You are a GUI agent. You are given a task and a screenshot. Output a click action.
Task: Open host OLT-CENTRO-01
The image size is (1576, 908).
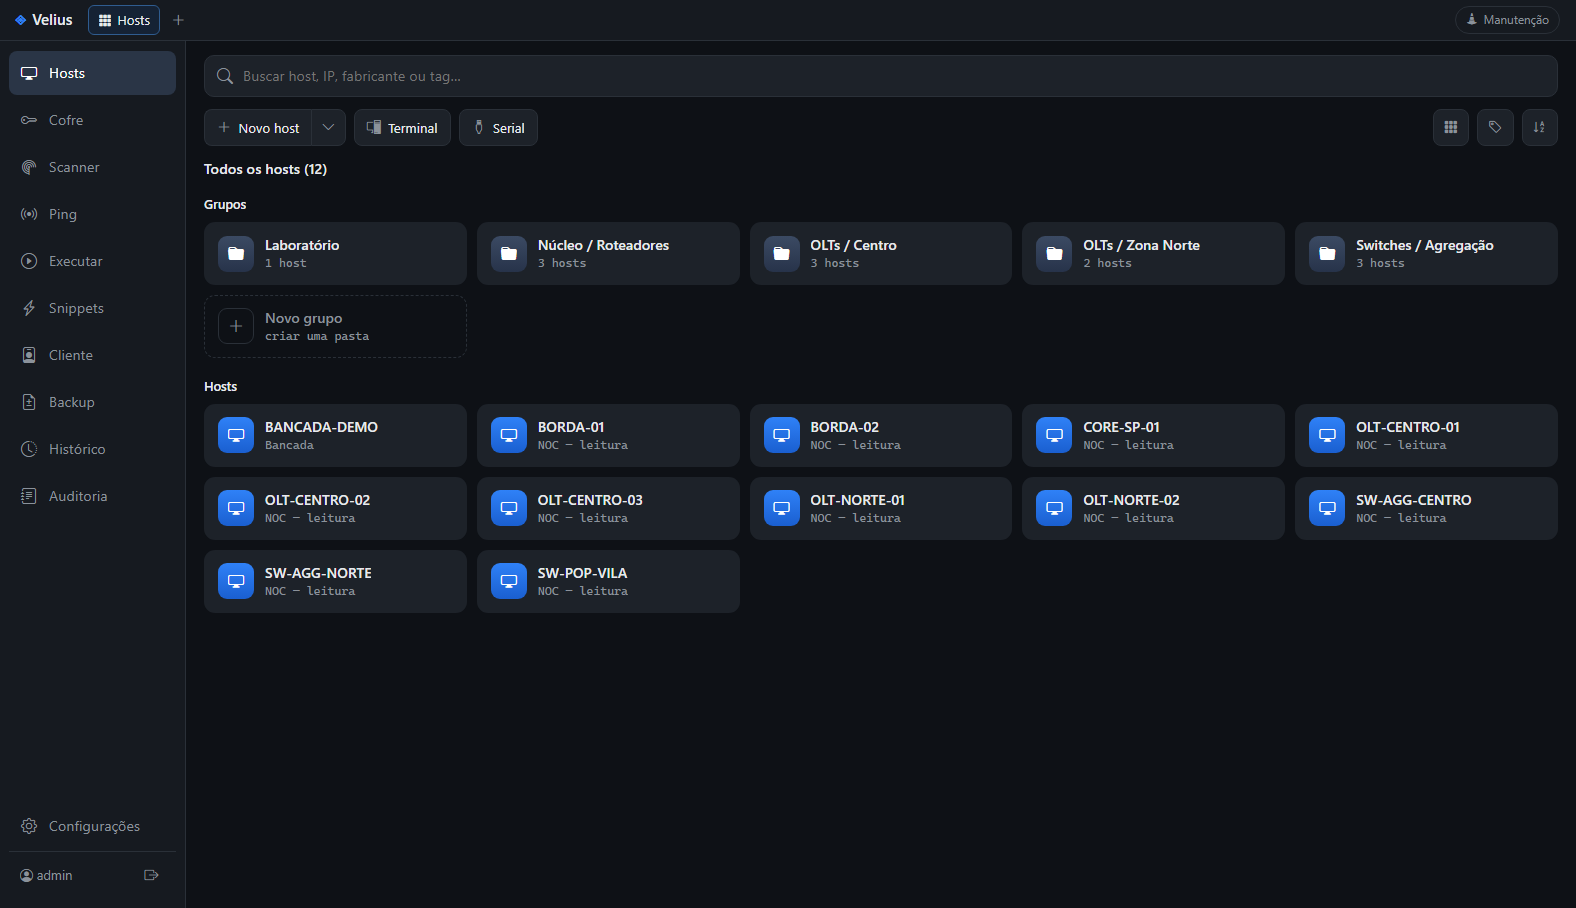1426,435
